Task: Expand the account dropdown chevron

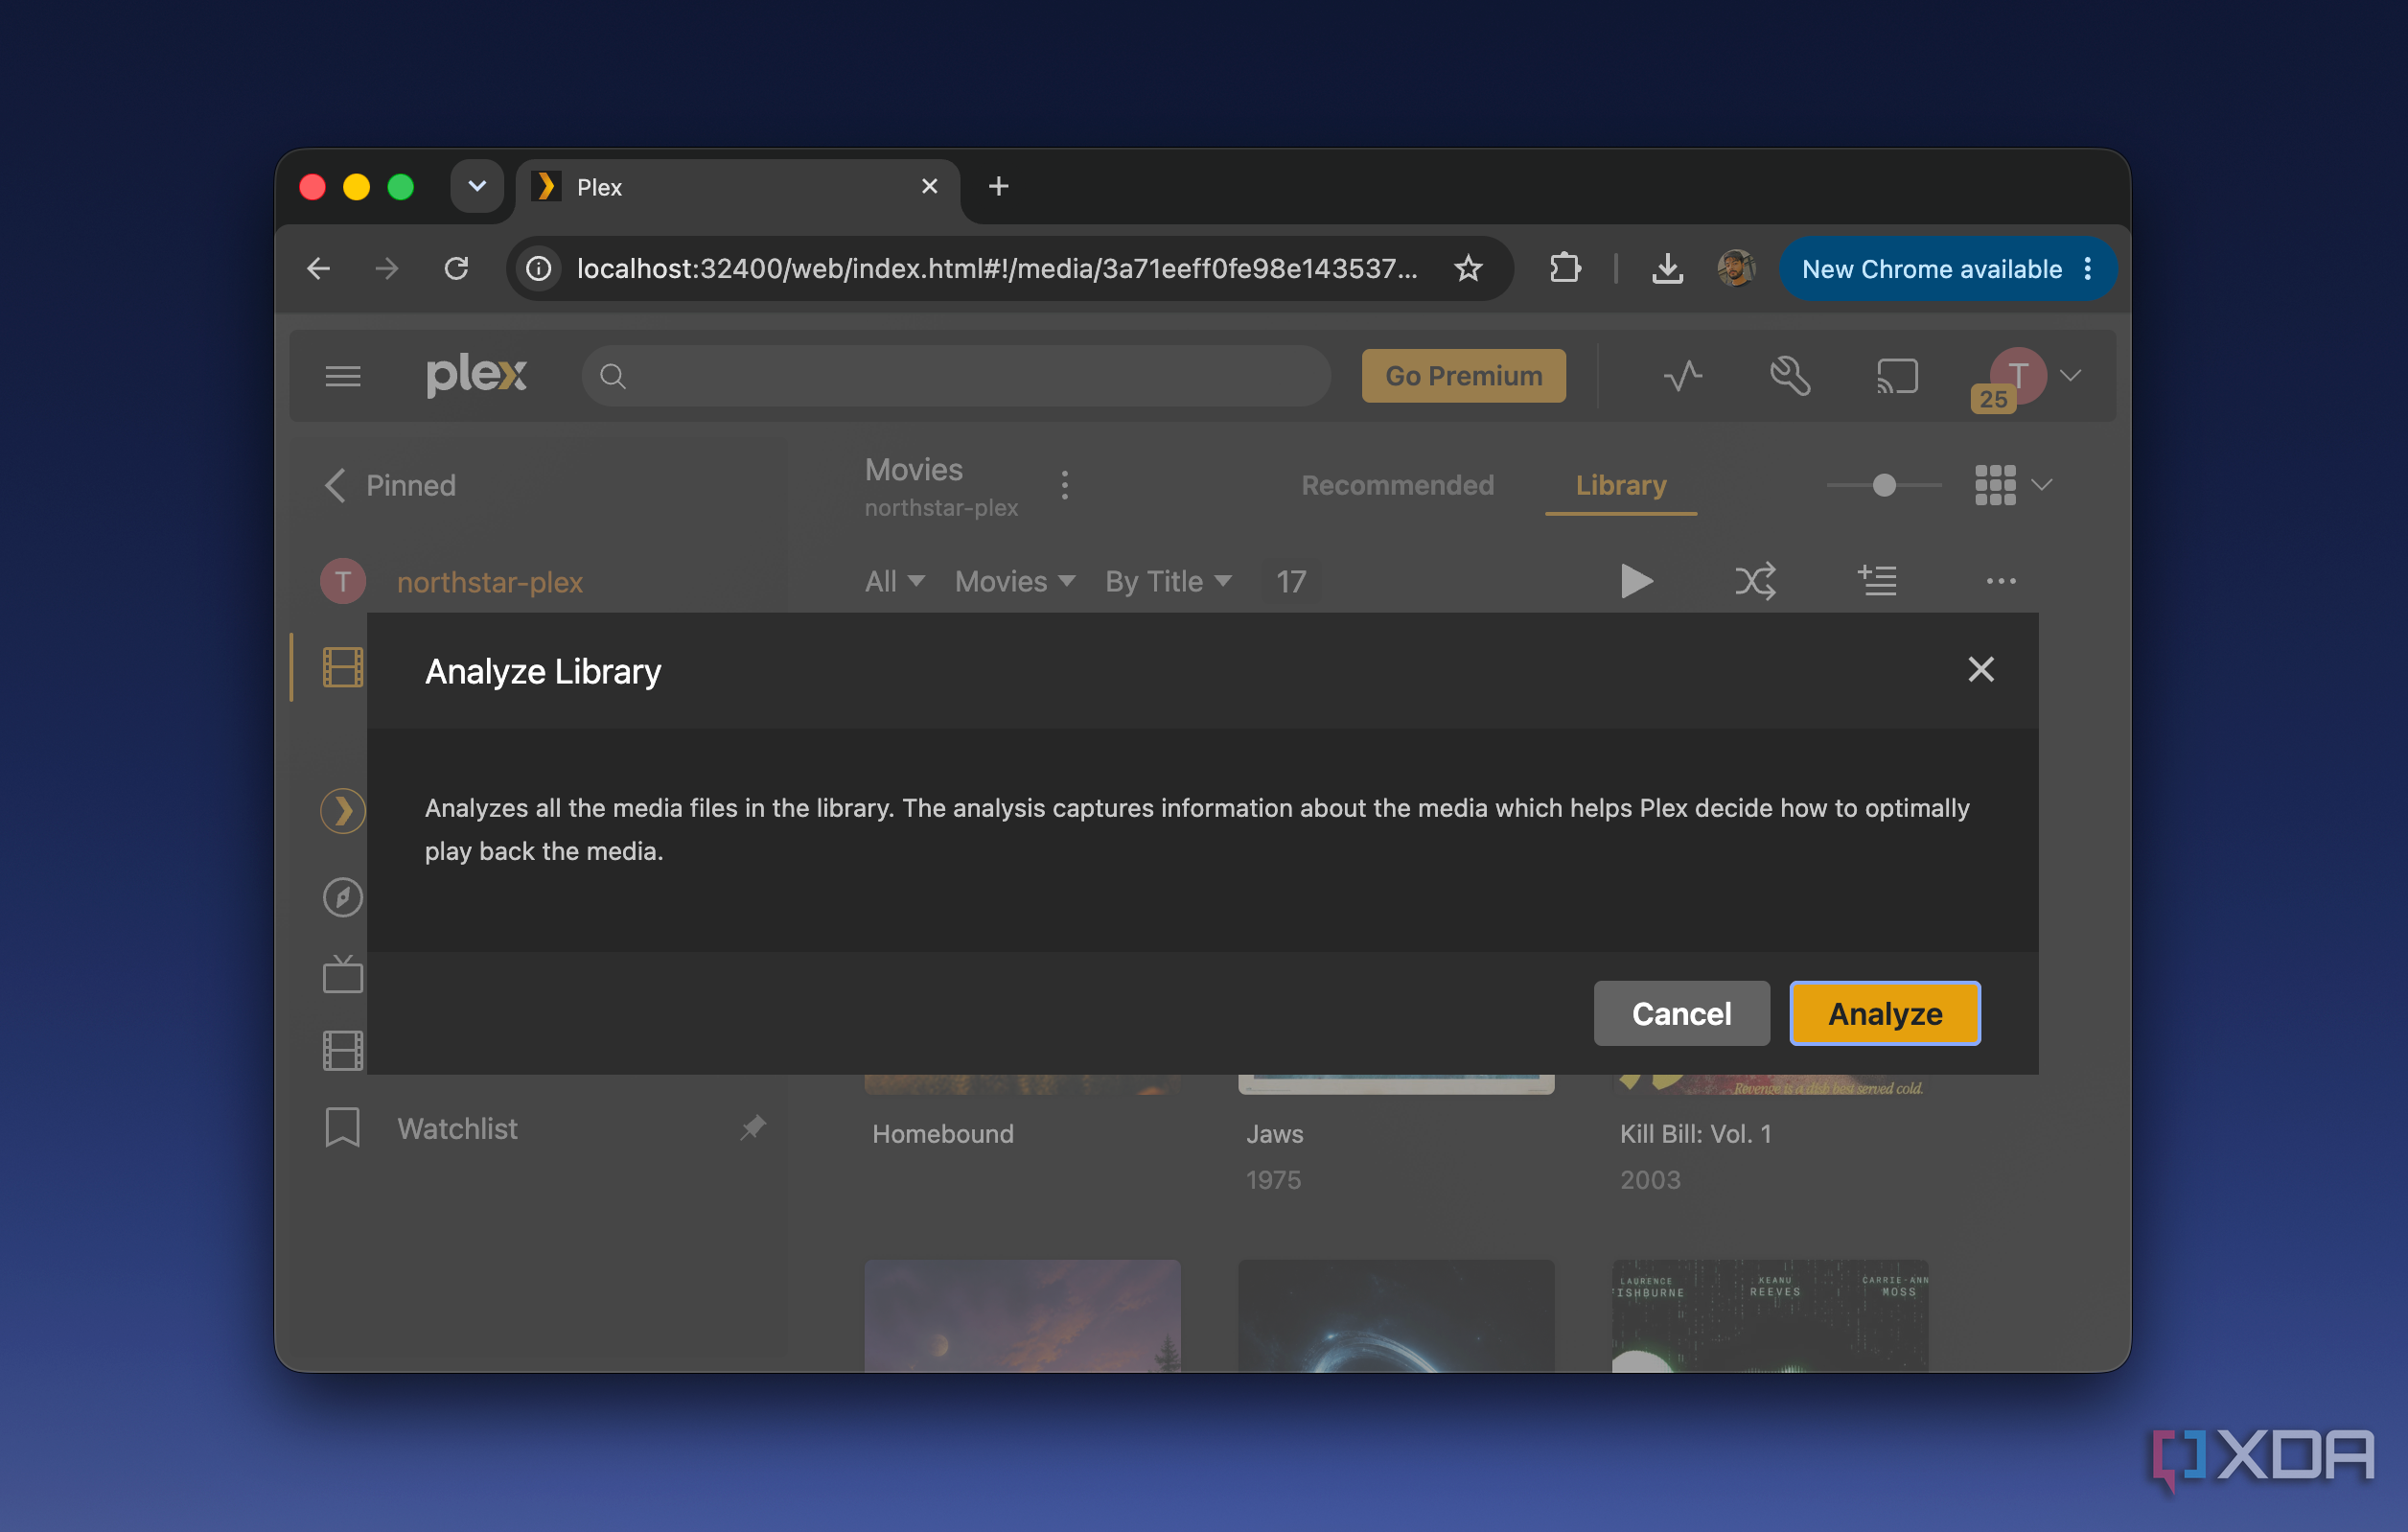Action: [2070, 376]
